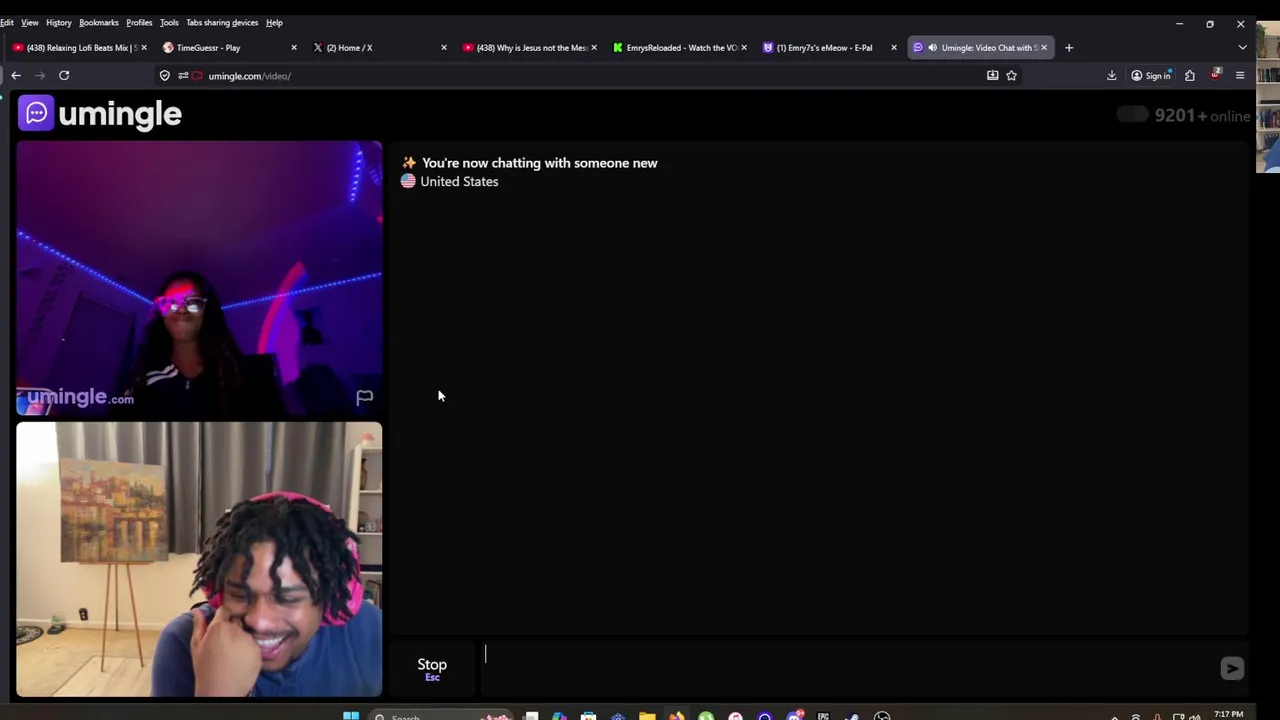This screenshot has width=1280, height=720.
Task: Send the message with the arrow button
Action: (1232, 669)
